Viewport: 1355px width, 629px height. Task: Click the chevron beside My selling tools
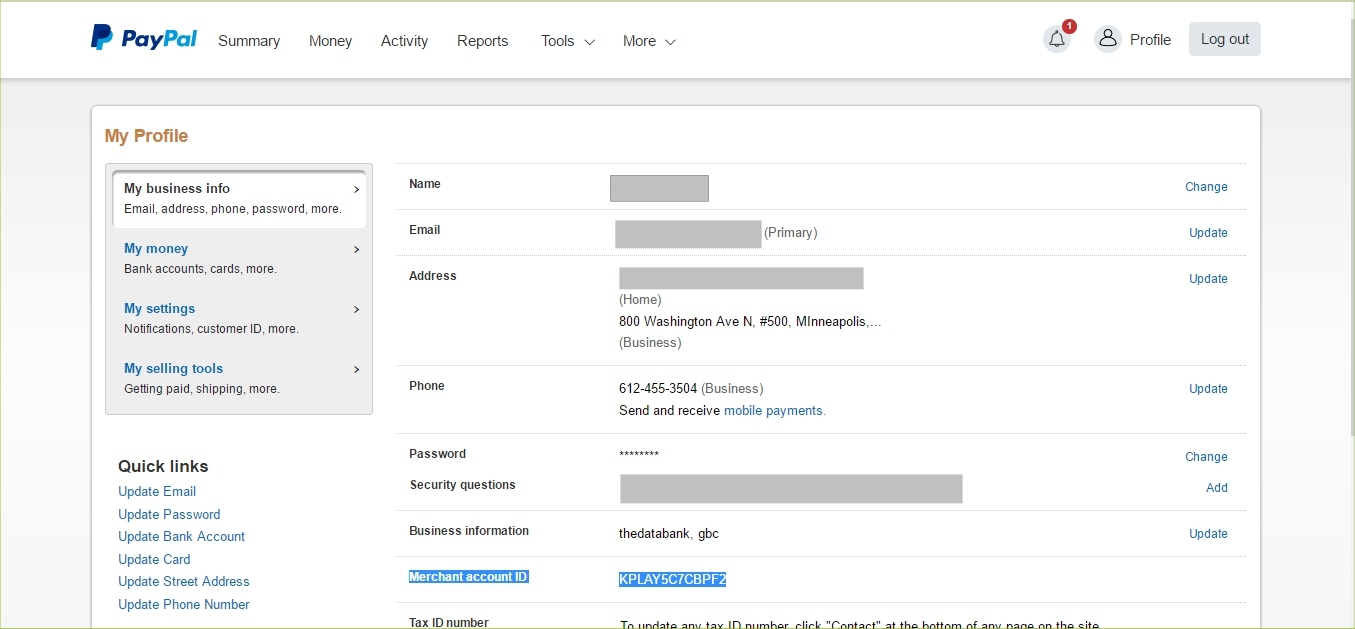pos(356,369)
